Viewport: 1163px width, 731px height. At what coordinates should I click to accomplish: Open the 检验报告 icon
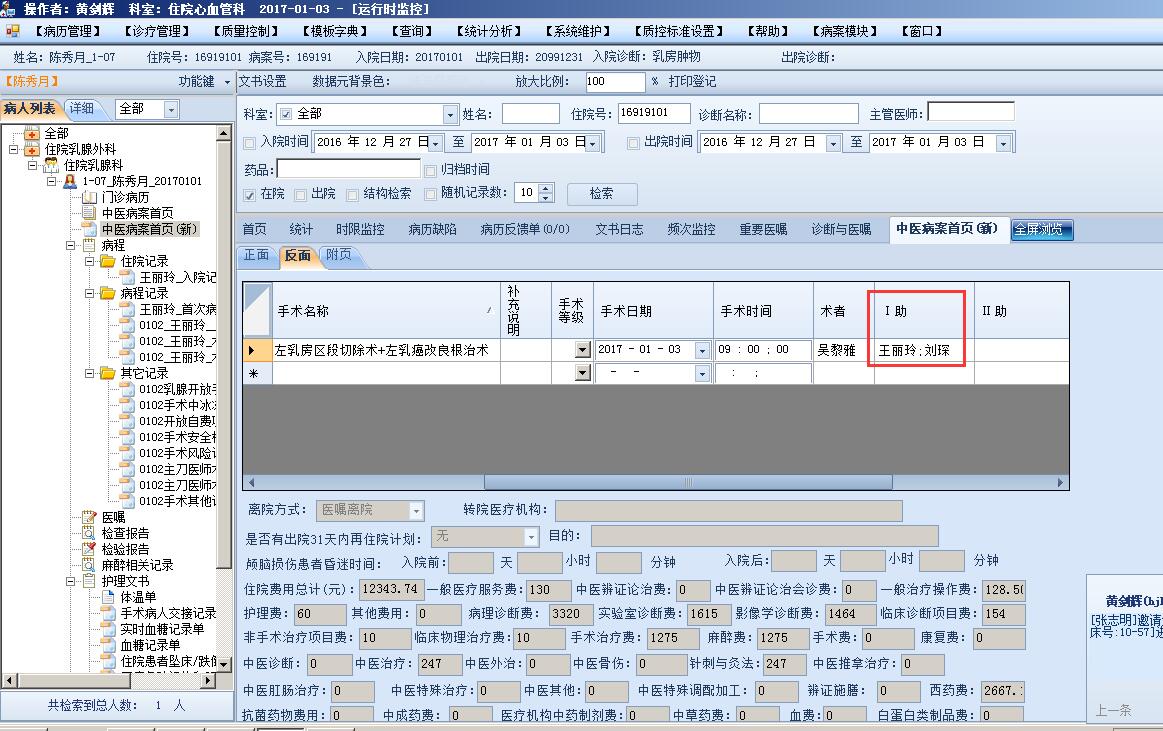point(89,549)
